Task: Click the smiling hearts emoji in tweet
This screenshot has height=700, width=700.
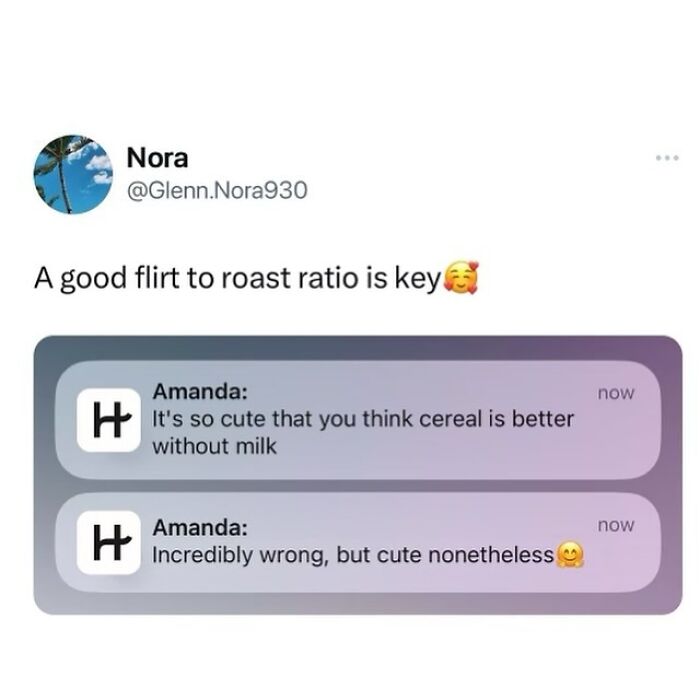Action: tap(462, 277)
